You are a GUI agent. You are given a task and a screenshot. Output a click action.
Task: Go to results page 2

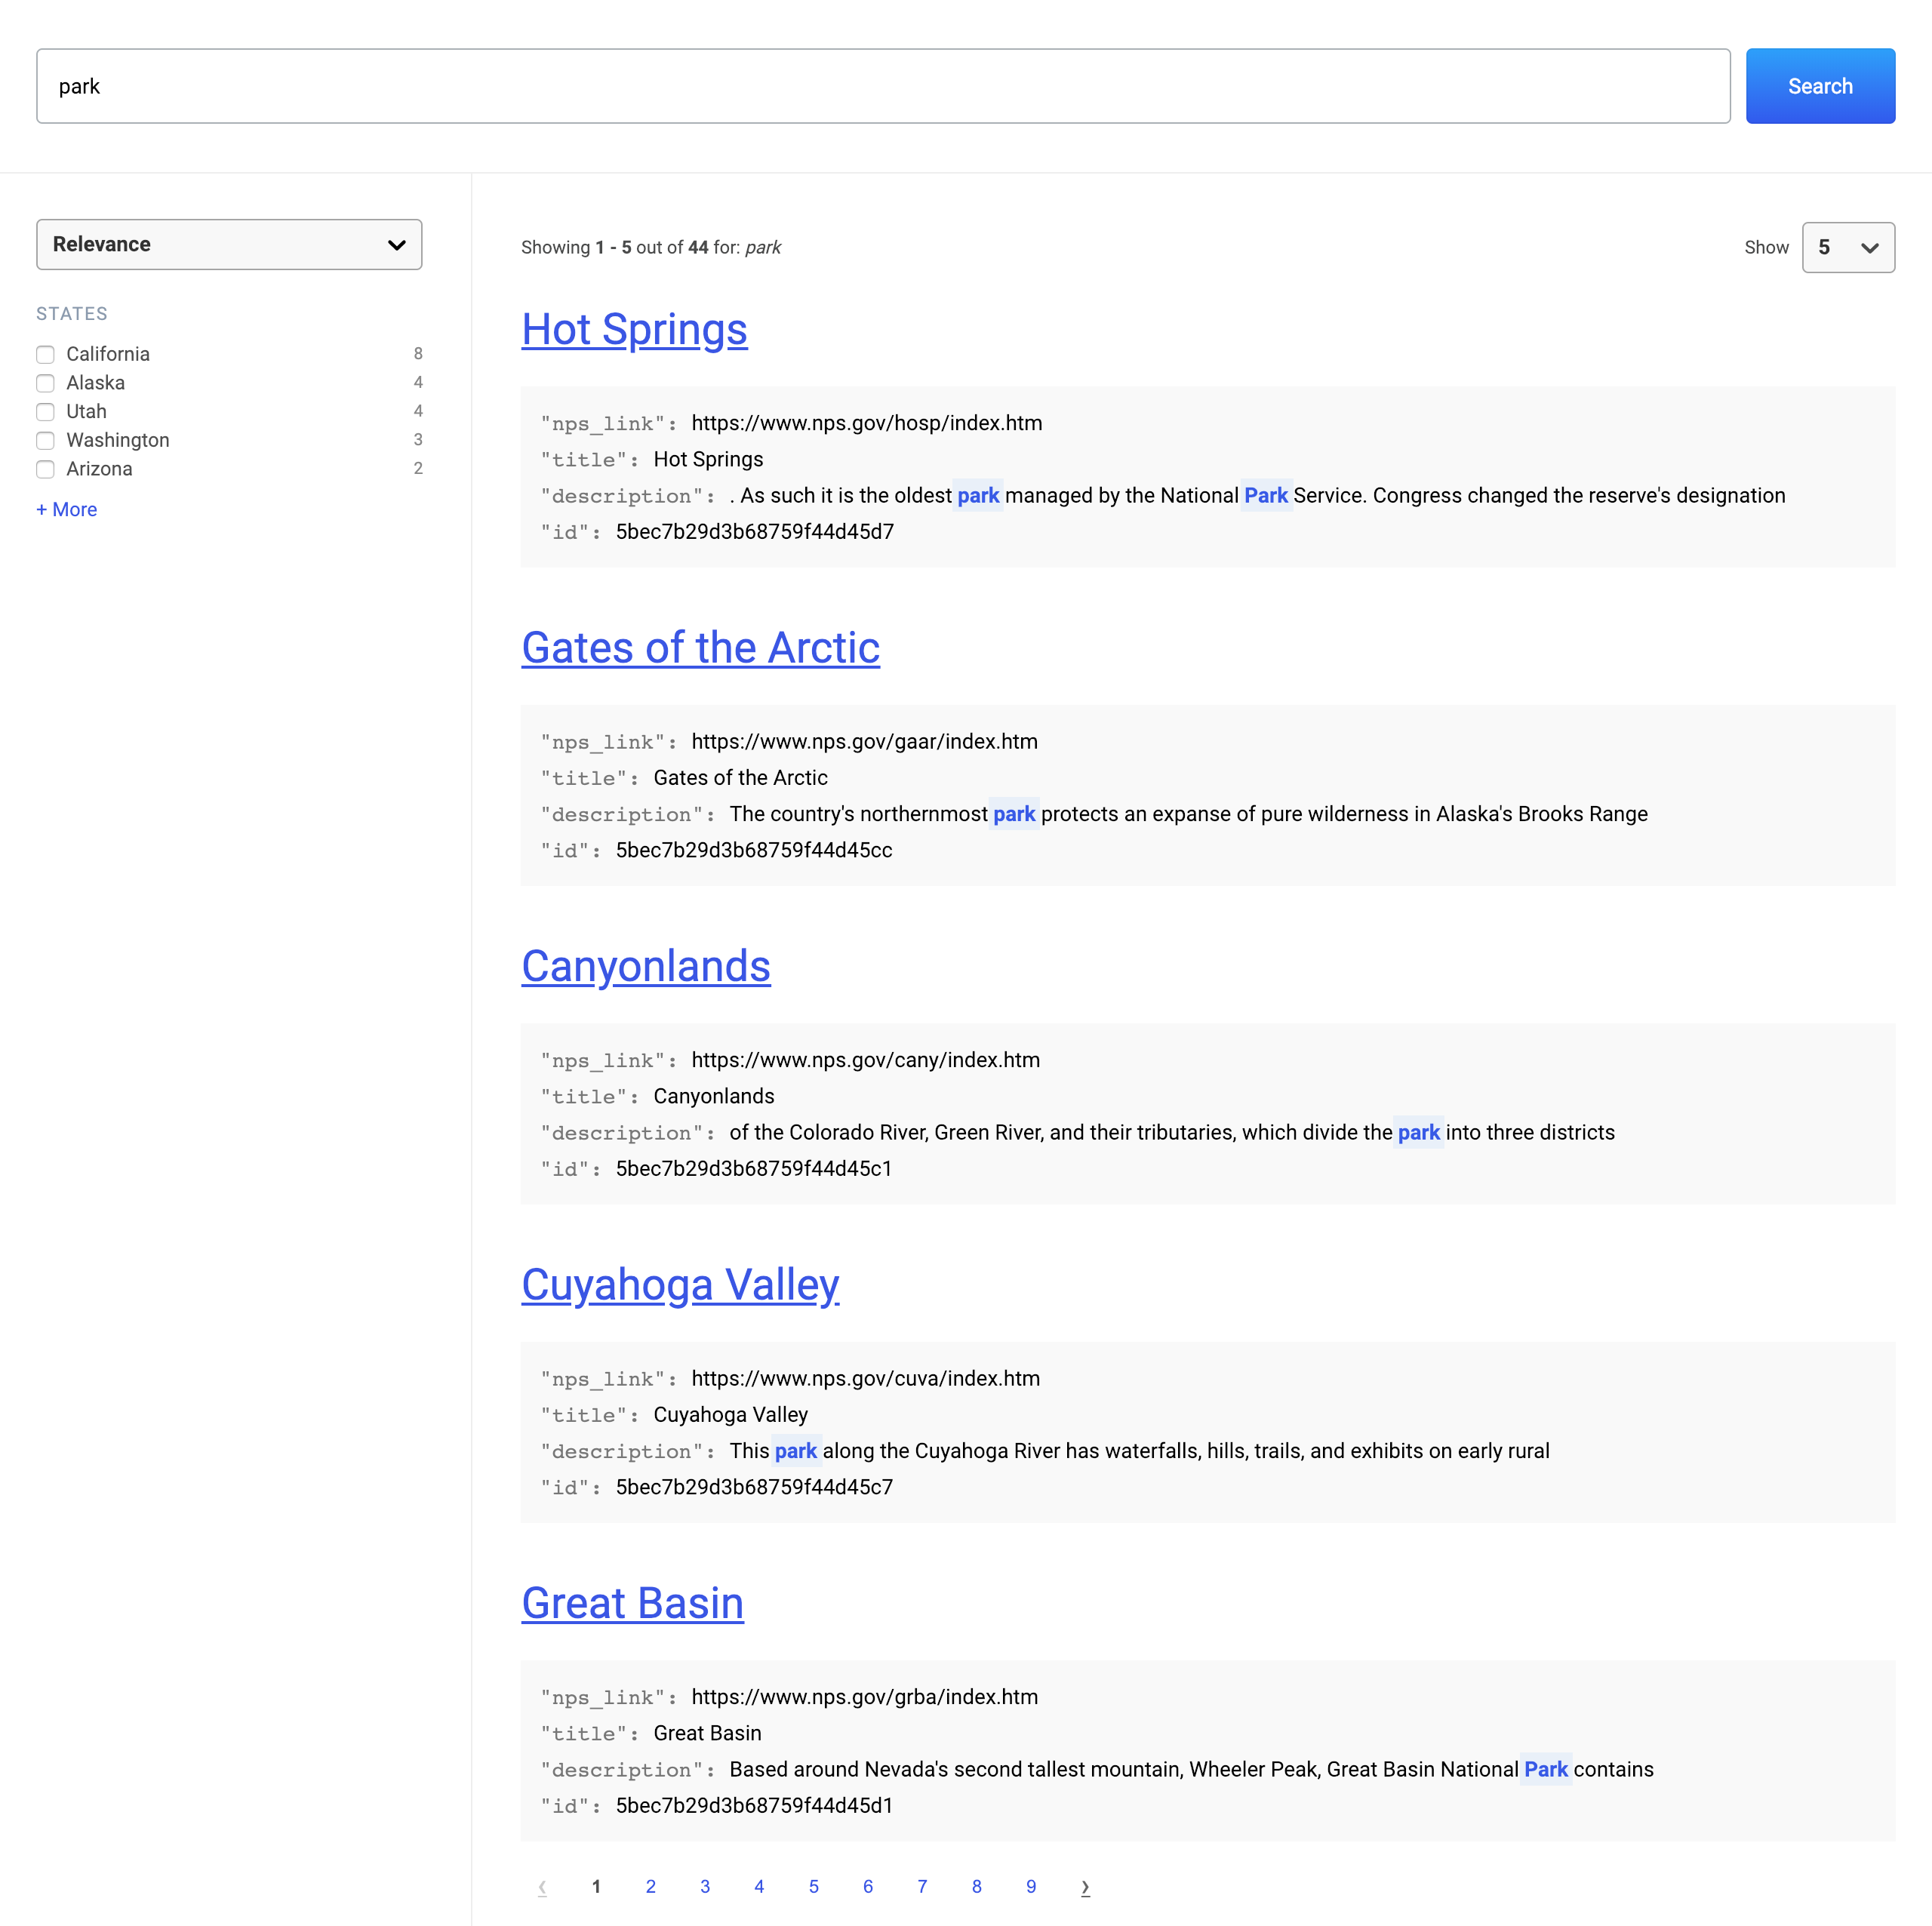(x=650, y=1887)
